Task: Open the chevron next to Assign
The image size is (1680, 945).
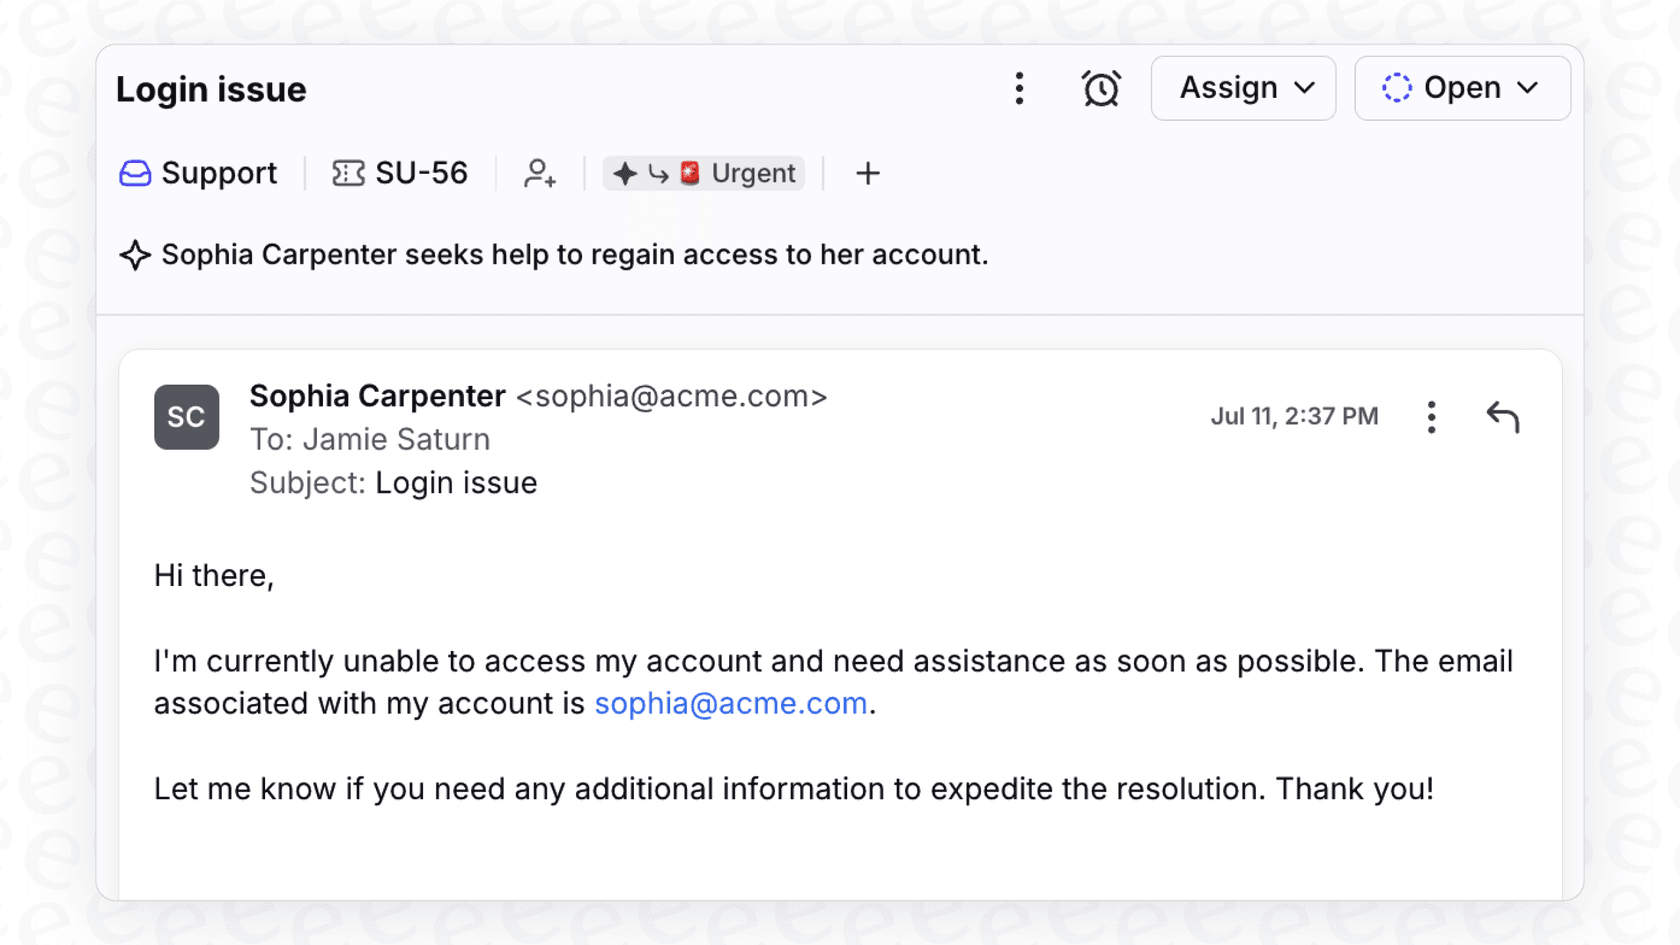Action: click(1305, 88)
